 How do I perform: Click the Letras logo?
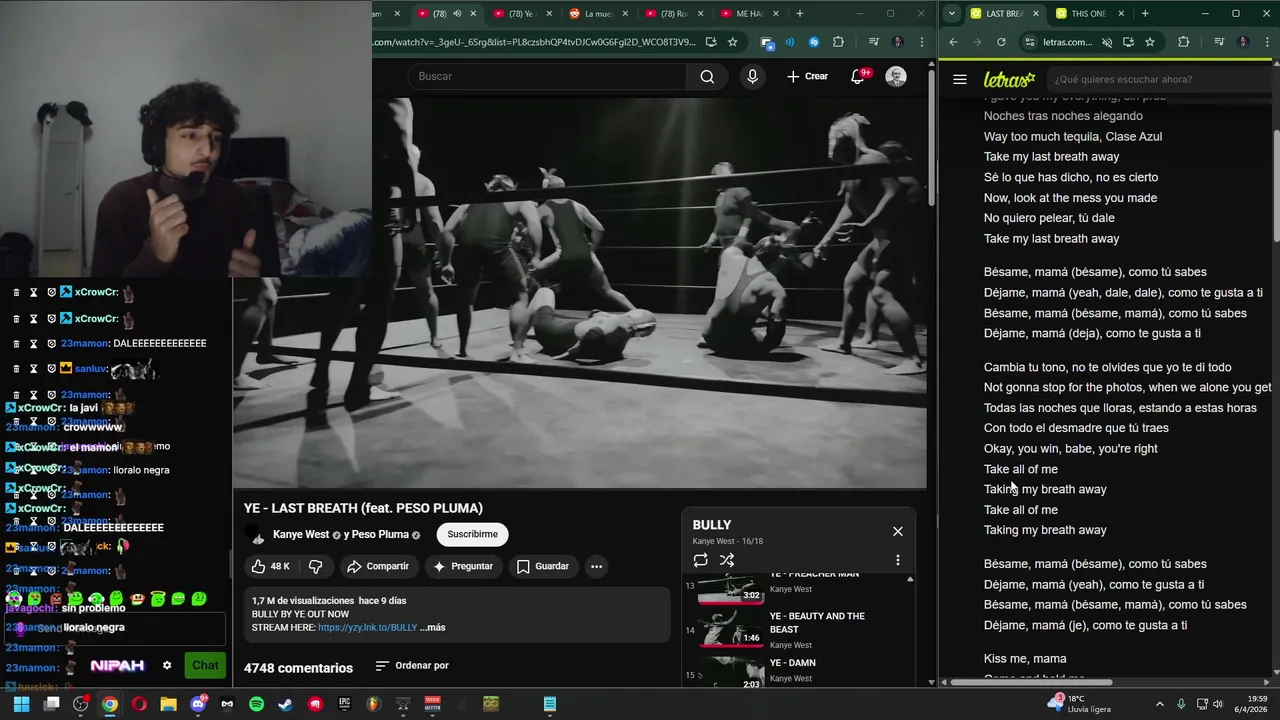(x=1009, y=79)
